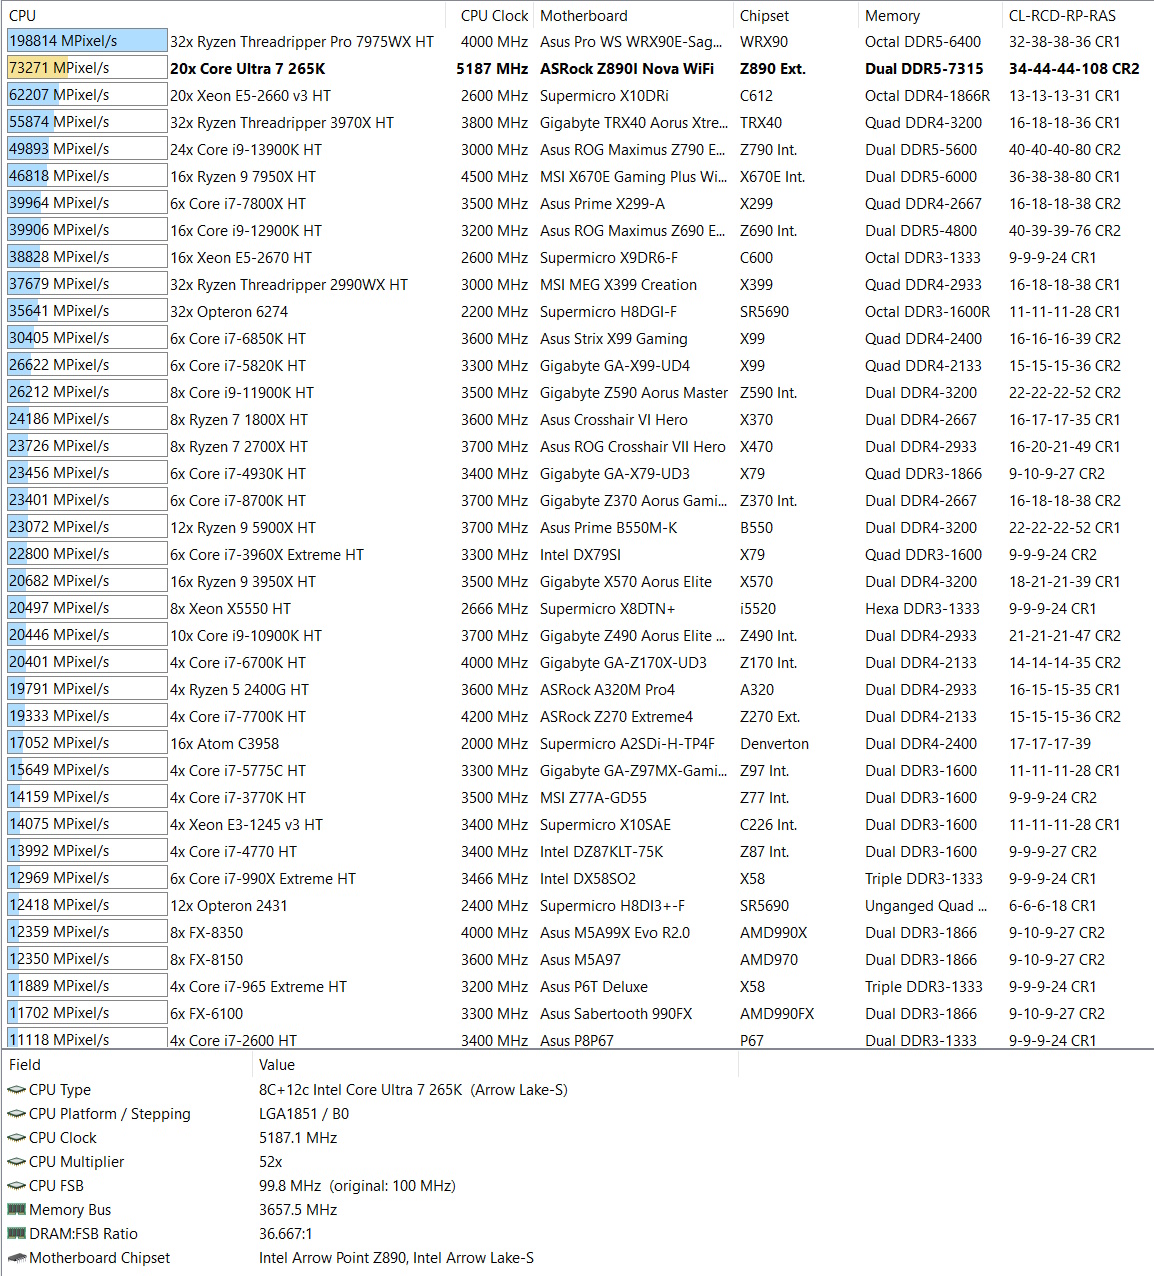The height and width of the screenshot is (1276, 1154).
Task: Click the DRAM:FSB Ratio RAM icon
Action: [x=16, y=1234]
